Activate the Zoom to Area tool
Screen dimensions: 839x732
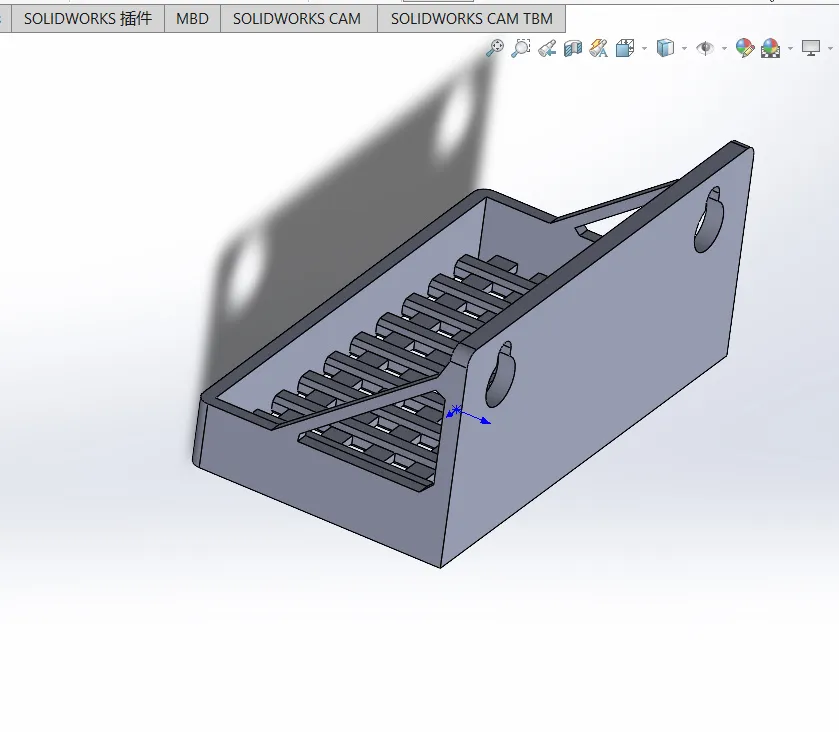click(x=521, y=48)
